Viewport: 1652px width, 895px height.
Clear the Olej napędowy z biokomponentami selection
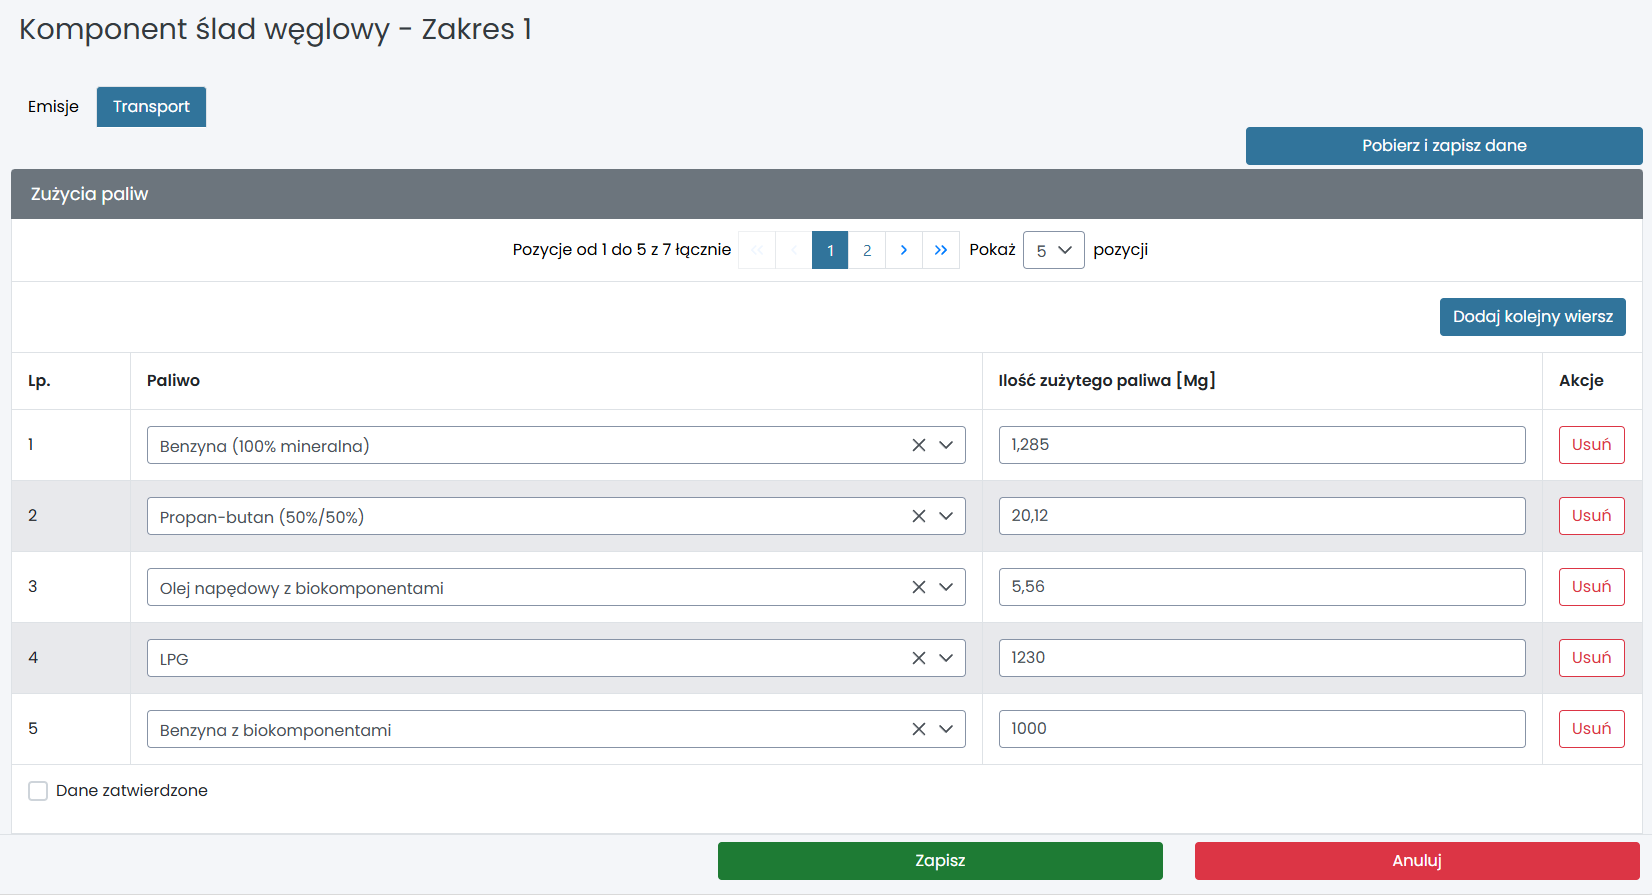(x=918, y=587)
